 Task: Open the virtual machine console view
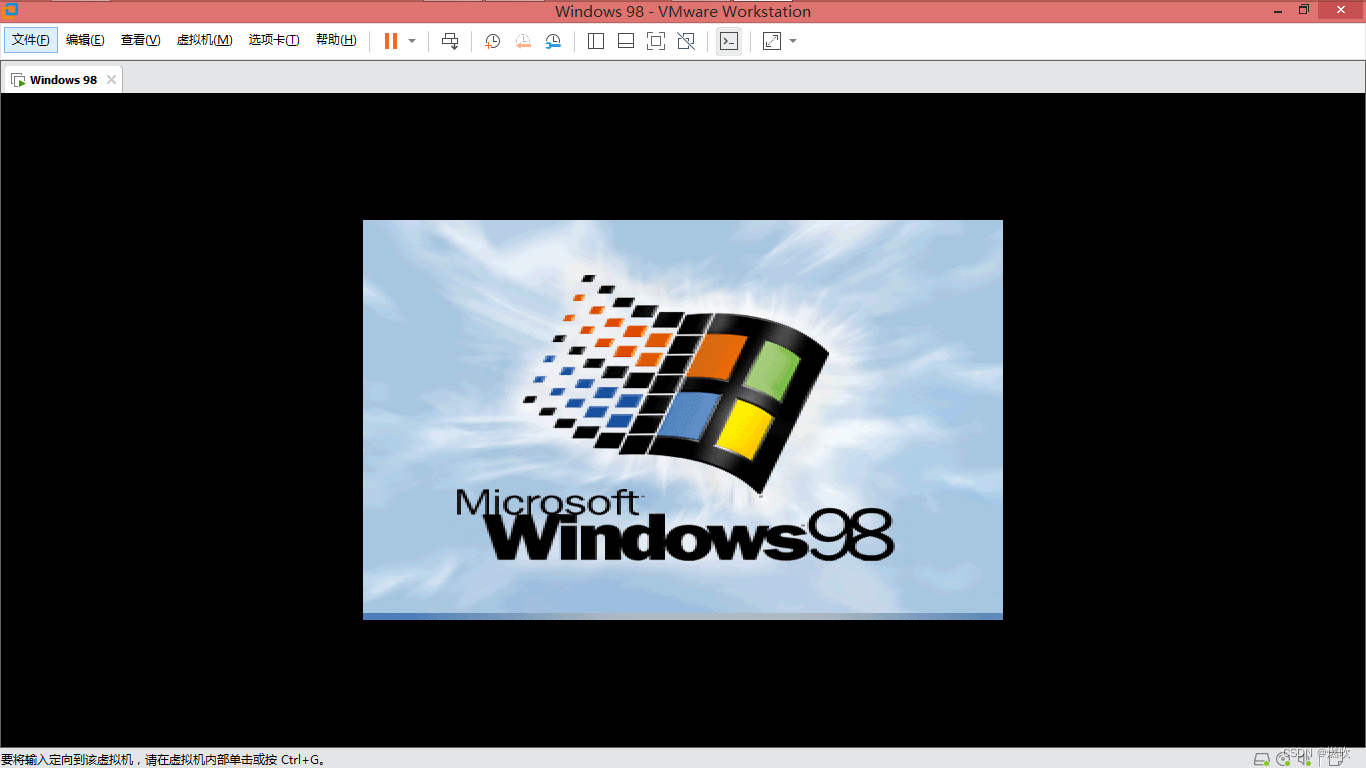pos(728,41)
